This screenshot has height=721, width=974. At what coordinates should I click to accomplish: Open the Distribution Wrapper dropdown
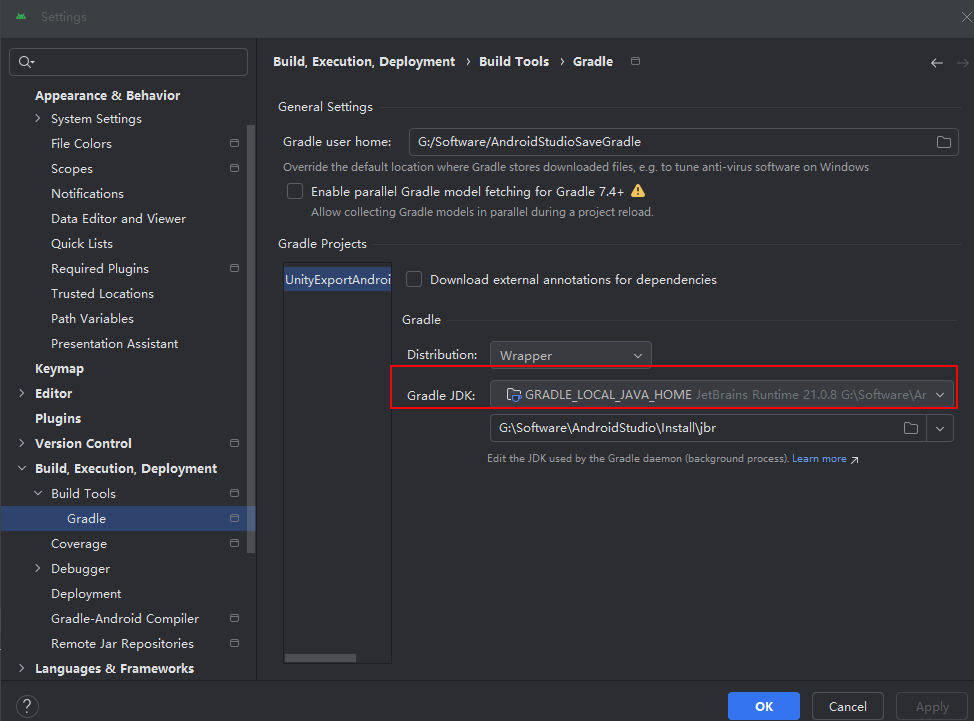[570, 355]
